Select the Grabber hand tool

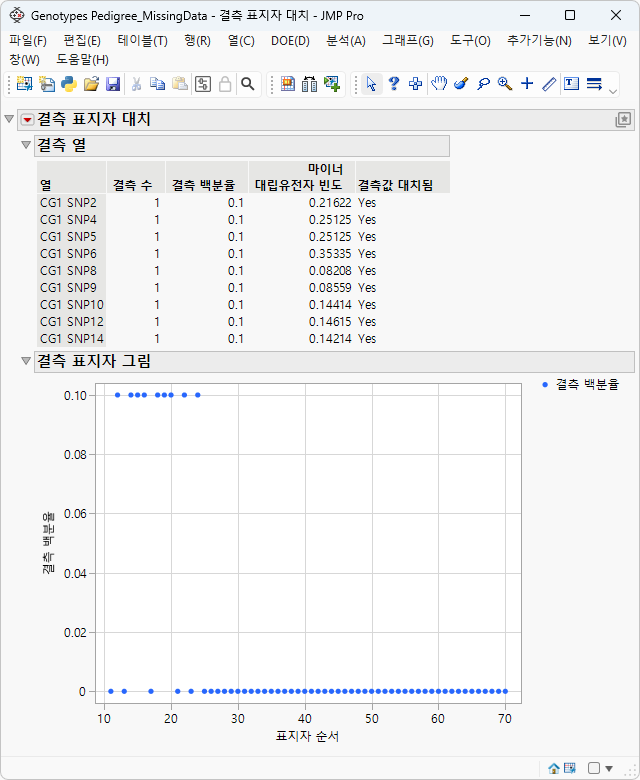[x=439, y=84]
